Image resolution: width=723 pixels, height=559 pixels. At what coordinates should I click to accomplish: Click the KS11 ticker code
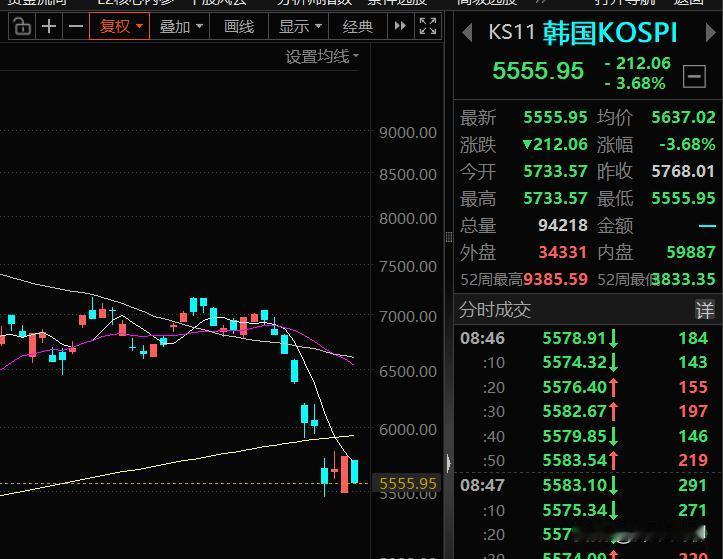click(x=511, y=32)
